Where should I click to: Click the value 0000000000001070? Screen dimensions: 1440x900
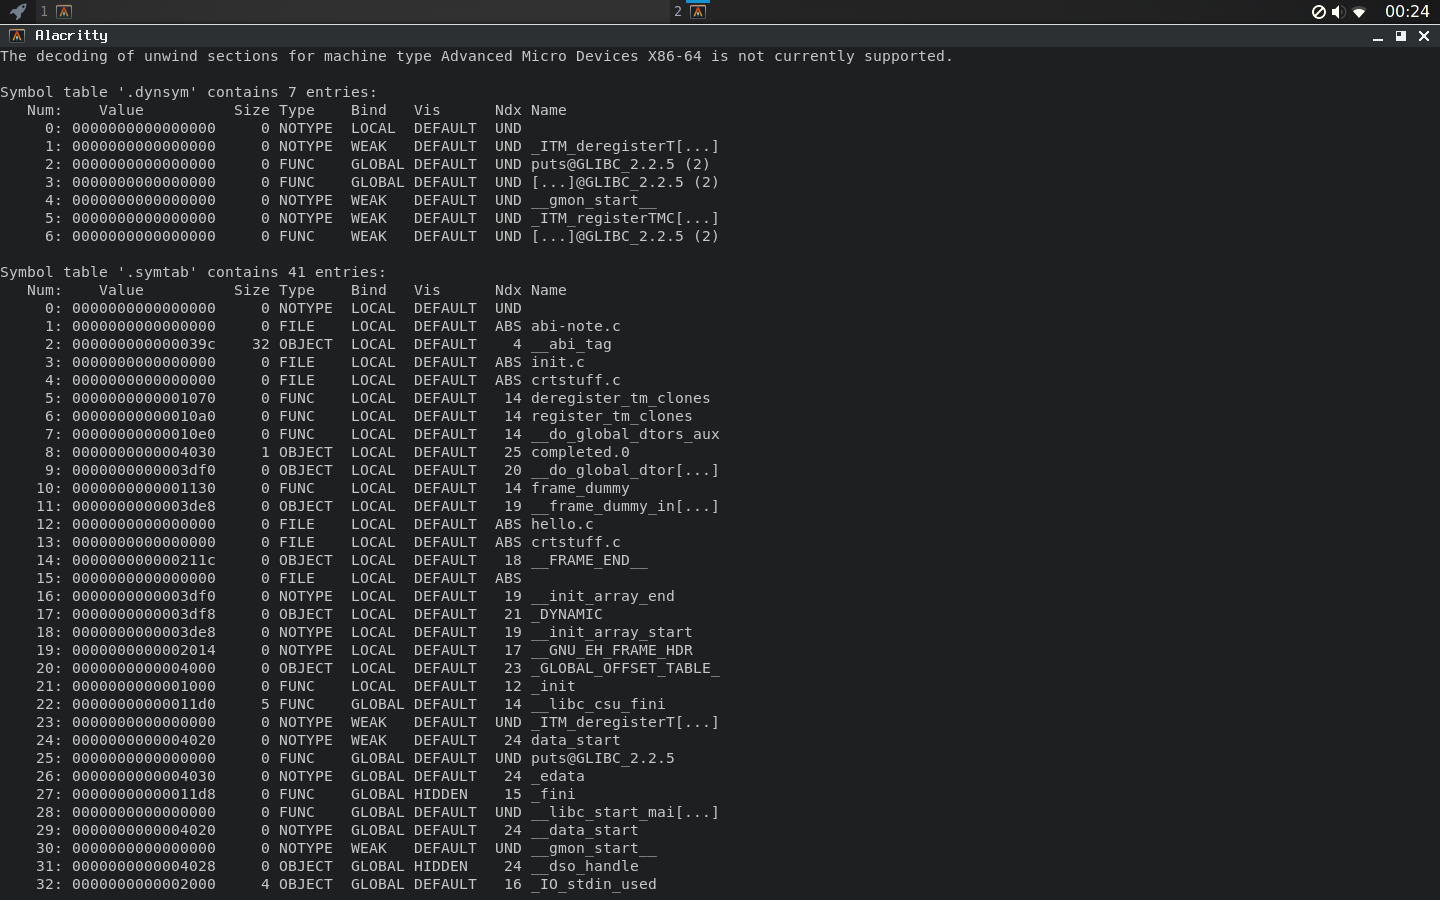tap(144, 398)
